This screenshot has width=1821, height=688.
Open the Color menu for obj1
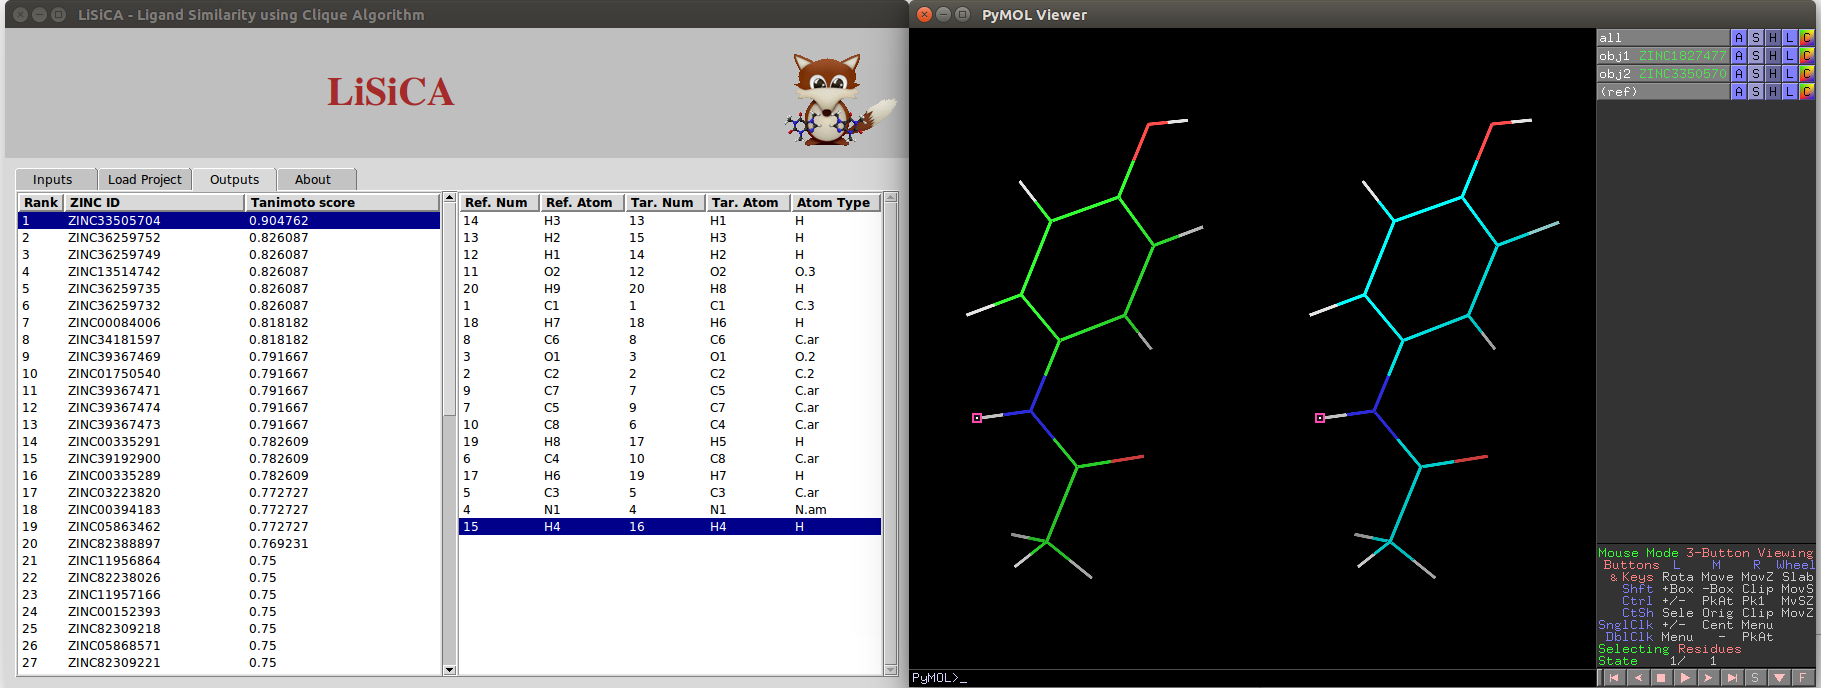1807,56
